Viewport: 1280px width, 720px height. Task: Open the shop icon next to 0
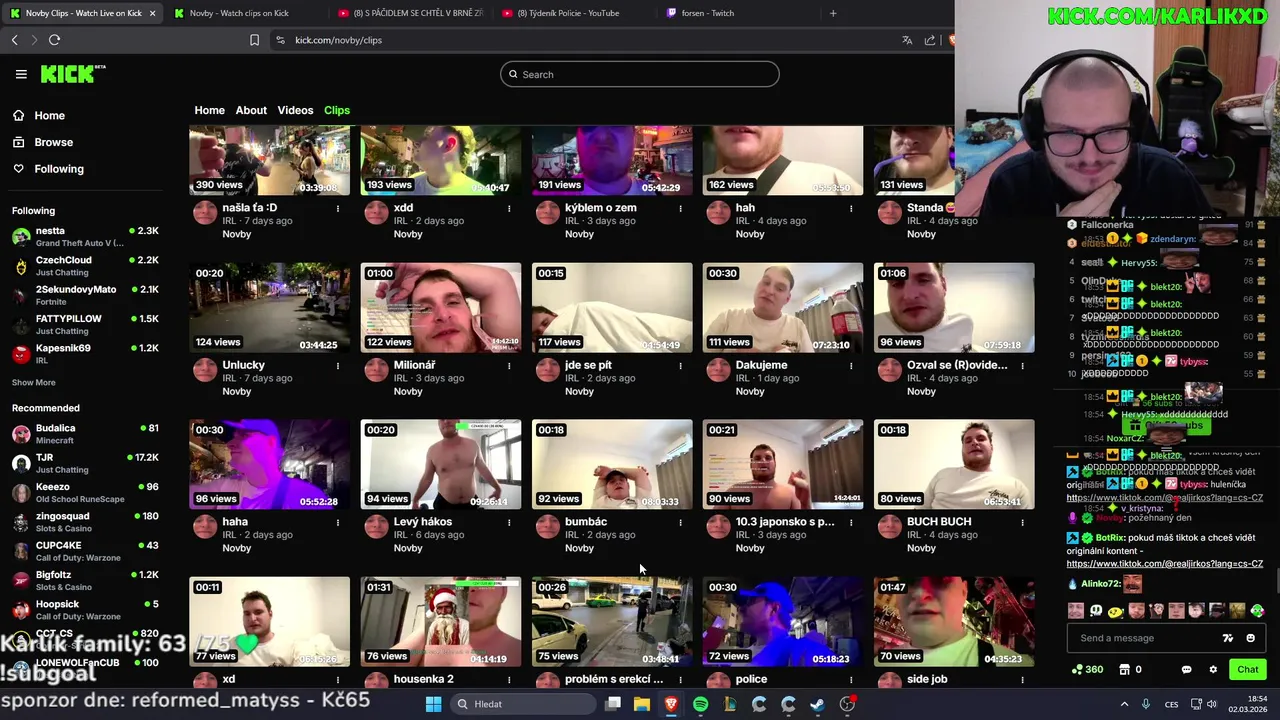[x=1124, y=670]
